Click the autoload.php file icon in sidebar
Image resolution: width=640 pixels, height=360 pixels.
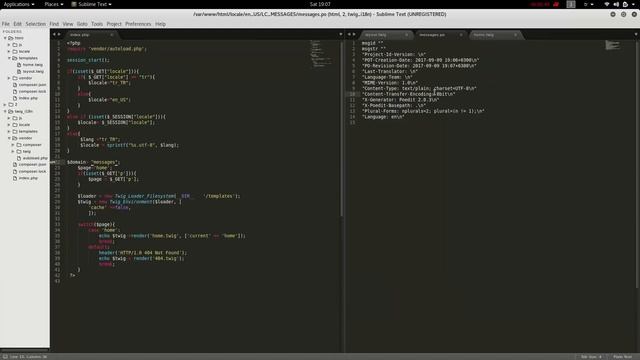click(x=19, y=158)
